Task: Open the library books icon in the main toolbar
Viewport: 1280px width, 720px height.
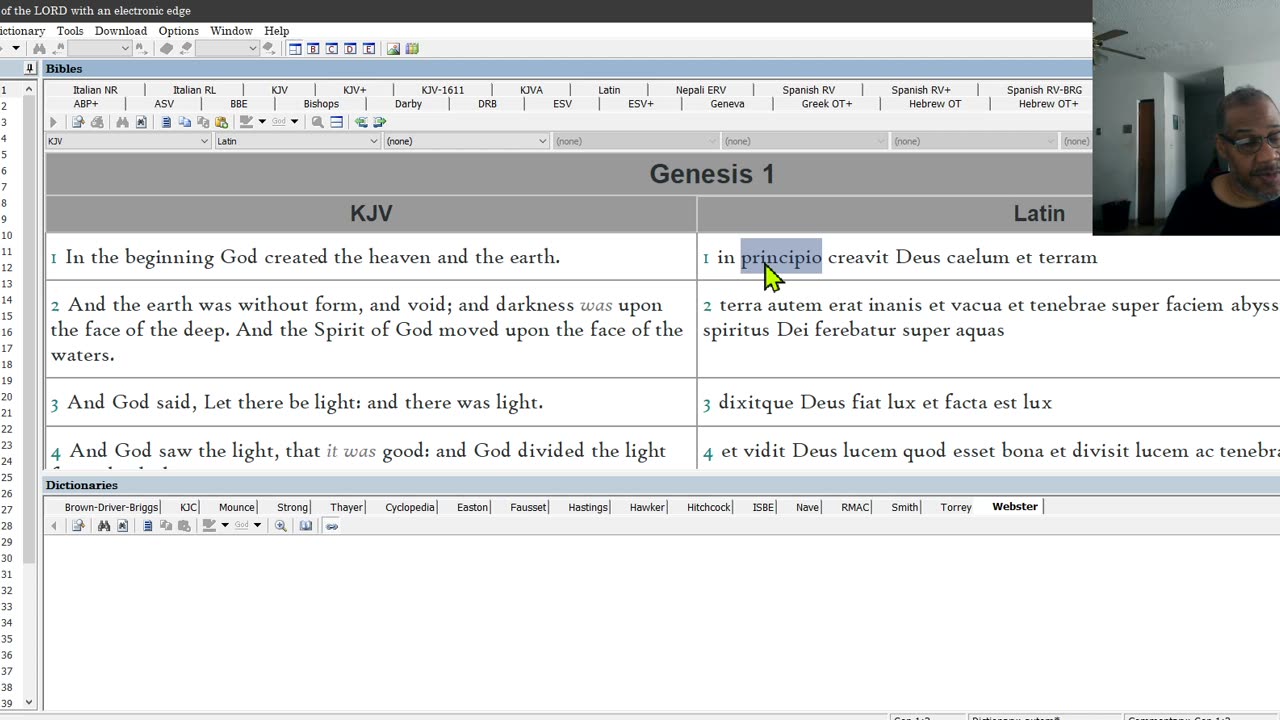Action: click(412, 48)
